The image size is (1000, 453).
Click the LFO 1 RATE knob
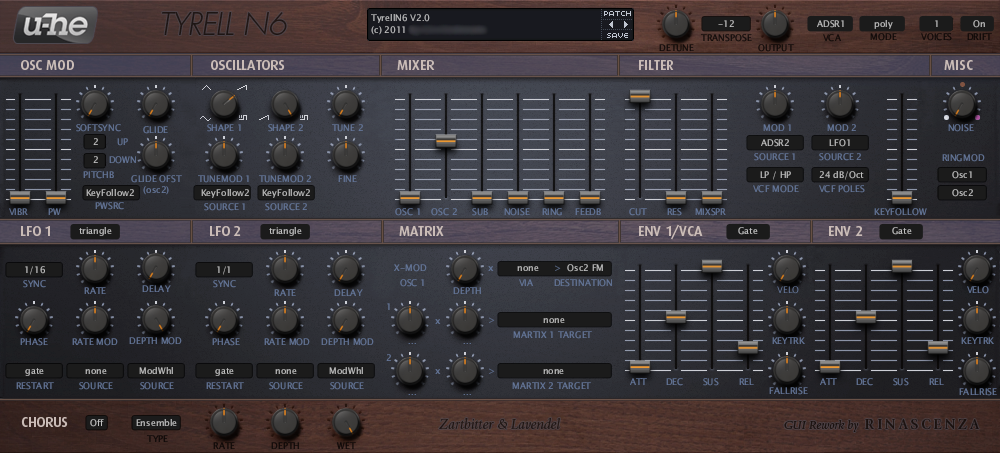(94, 269)
